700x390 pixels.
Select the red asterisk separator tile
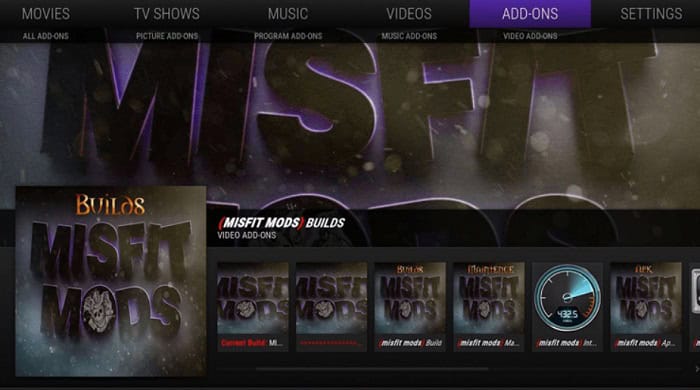331,307
